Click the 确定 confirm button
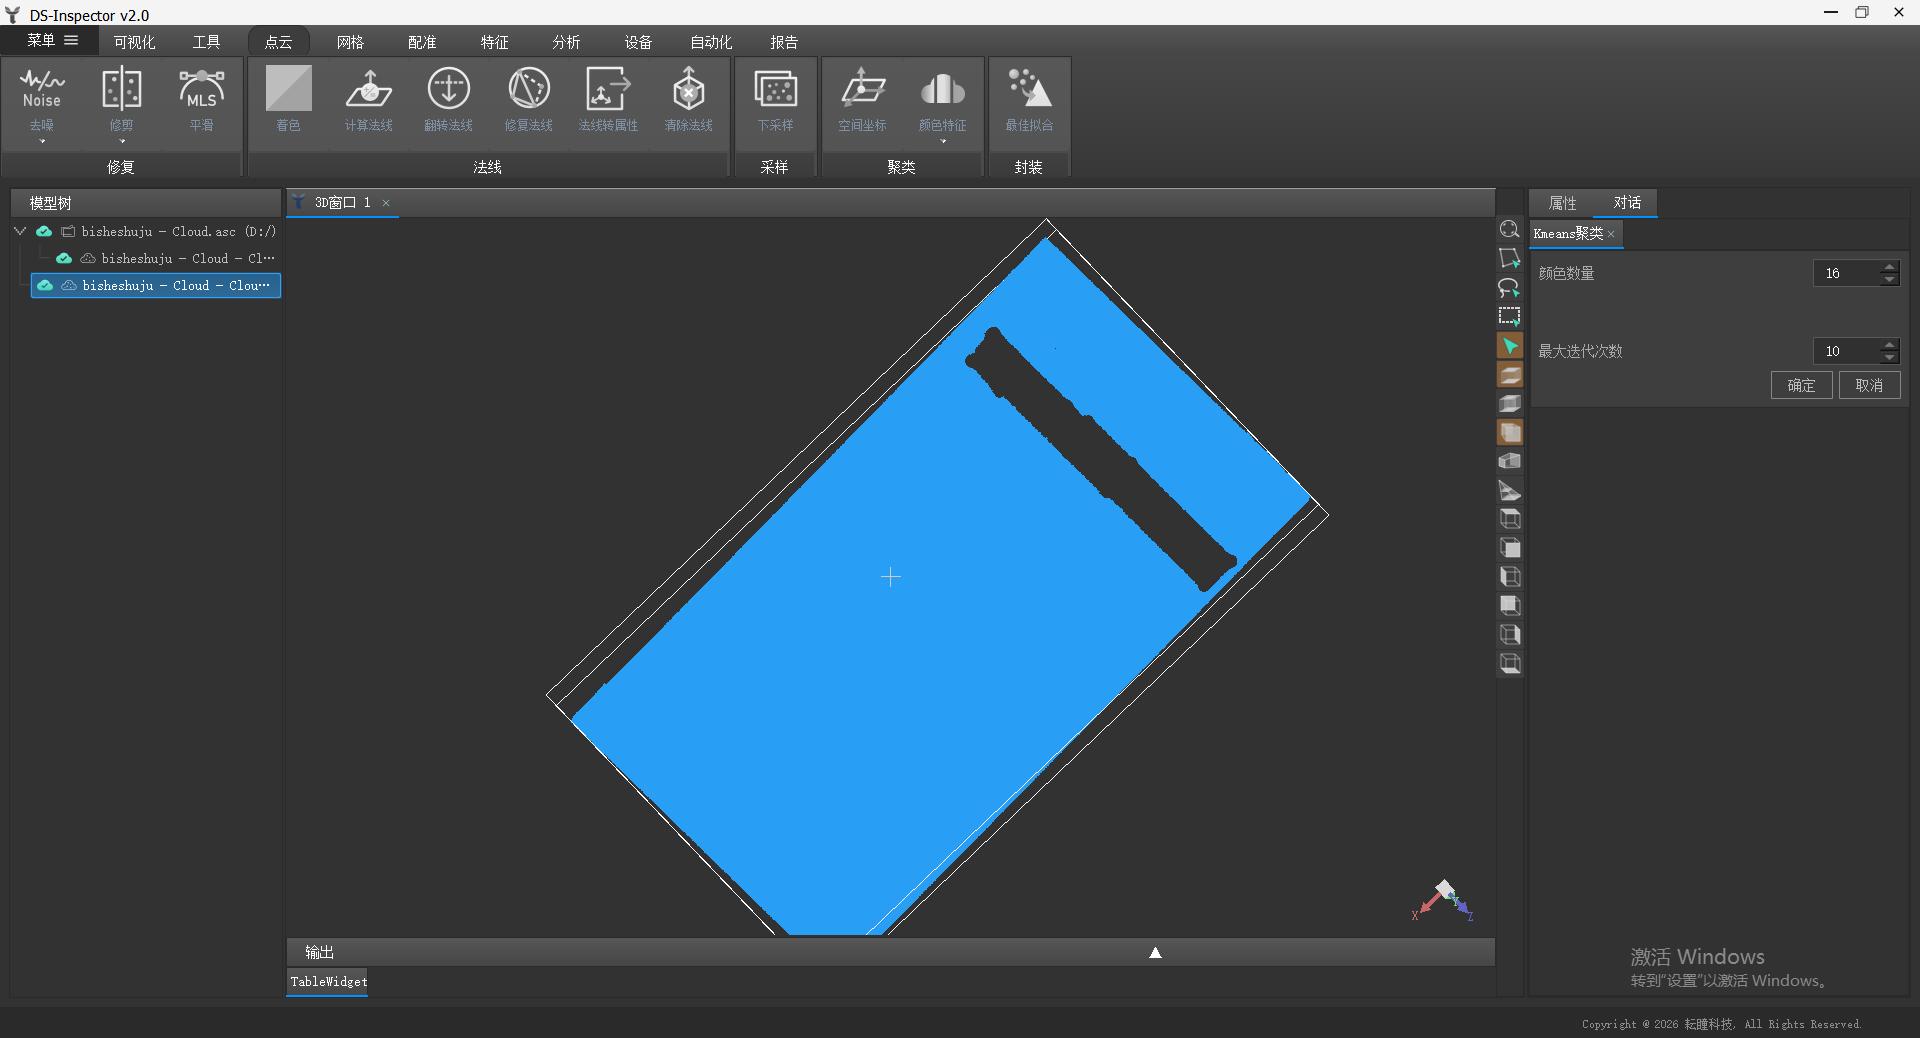This screenshot has width=1920, height=1038. (1801, 385)
